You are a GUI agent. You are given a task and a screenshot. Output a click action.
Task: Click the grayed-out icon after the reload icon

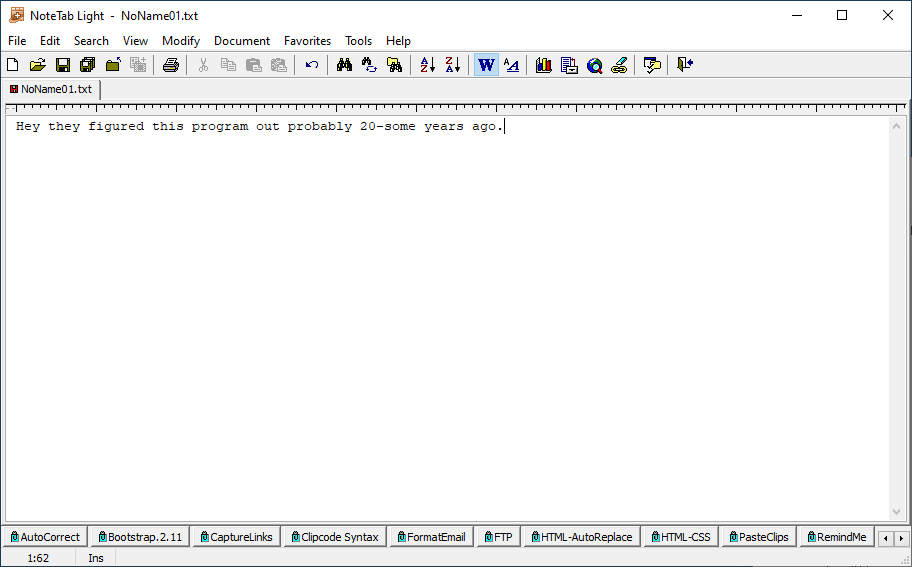138,65
